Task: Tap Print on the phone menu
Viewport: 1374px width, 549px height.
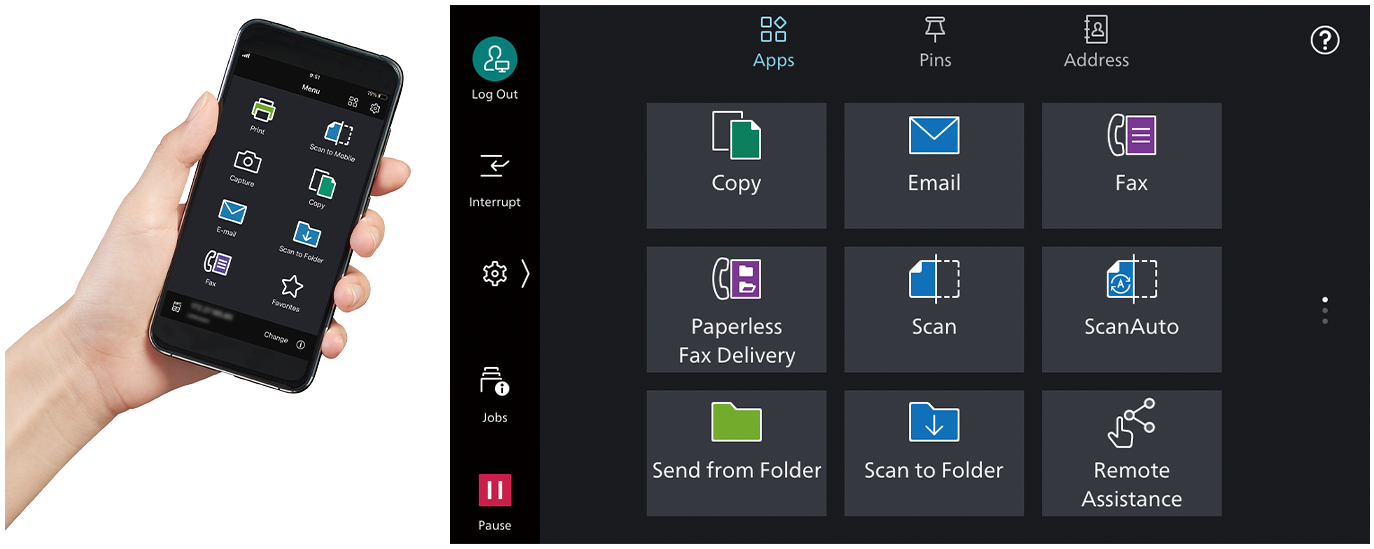Action: [x=261, y=114]
